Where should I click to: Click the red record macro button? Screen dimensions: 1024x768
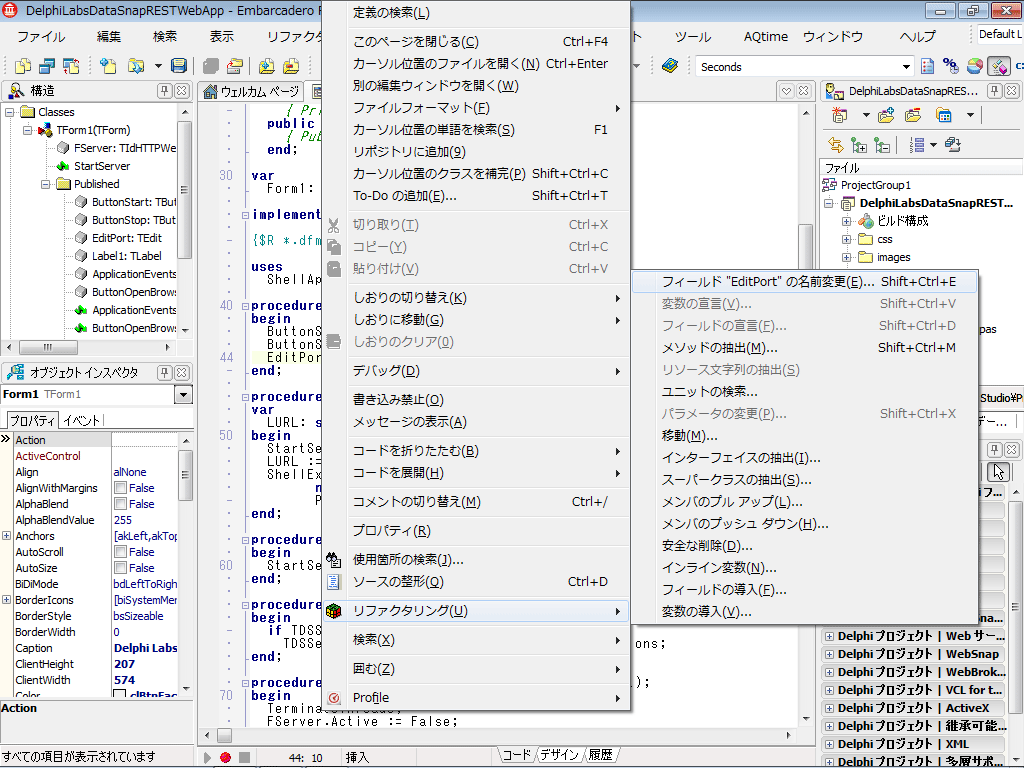(x=225, y=758)
